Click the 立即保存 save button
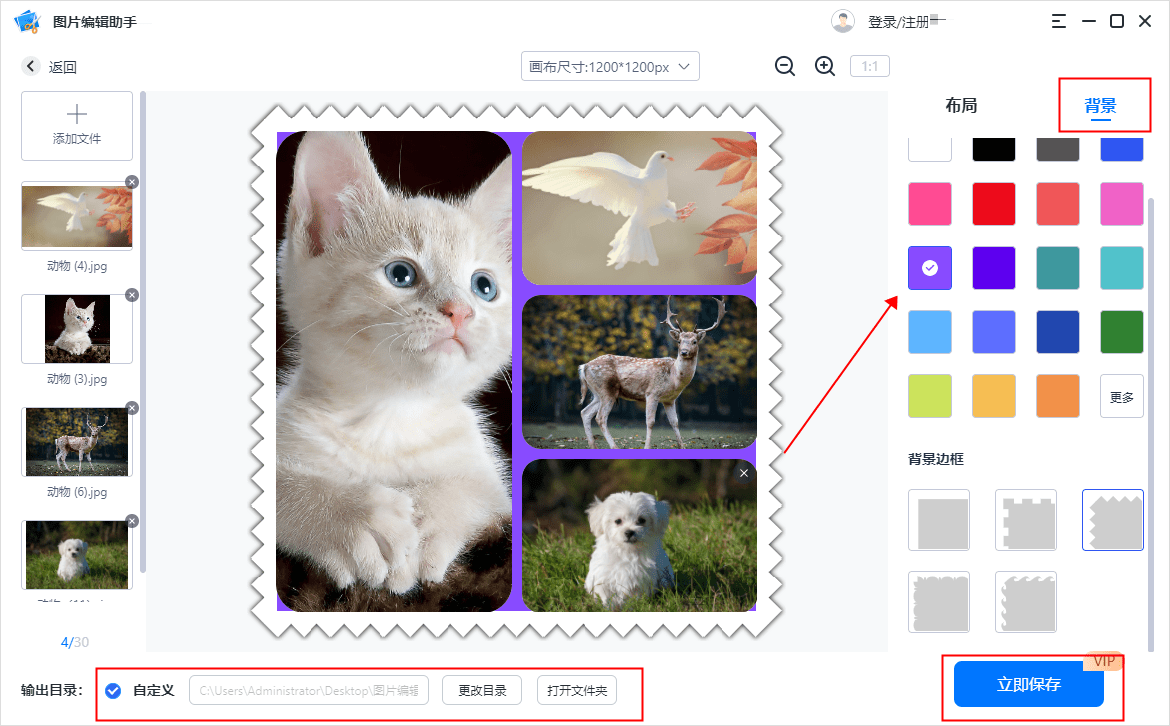The image size is (1170, 726). (1028, 684)
